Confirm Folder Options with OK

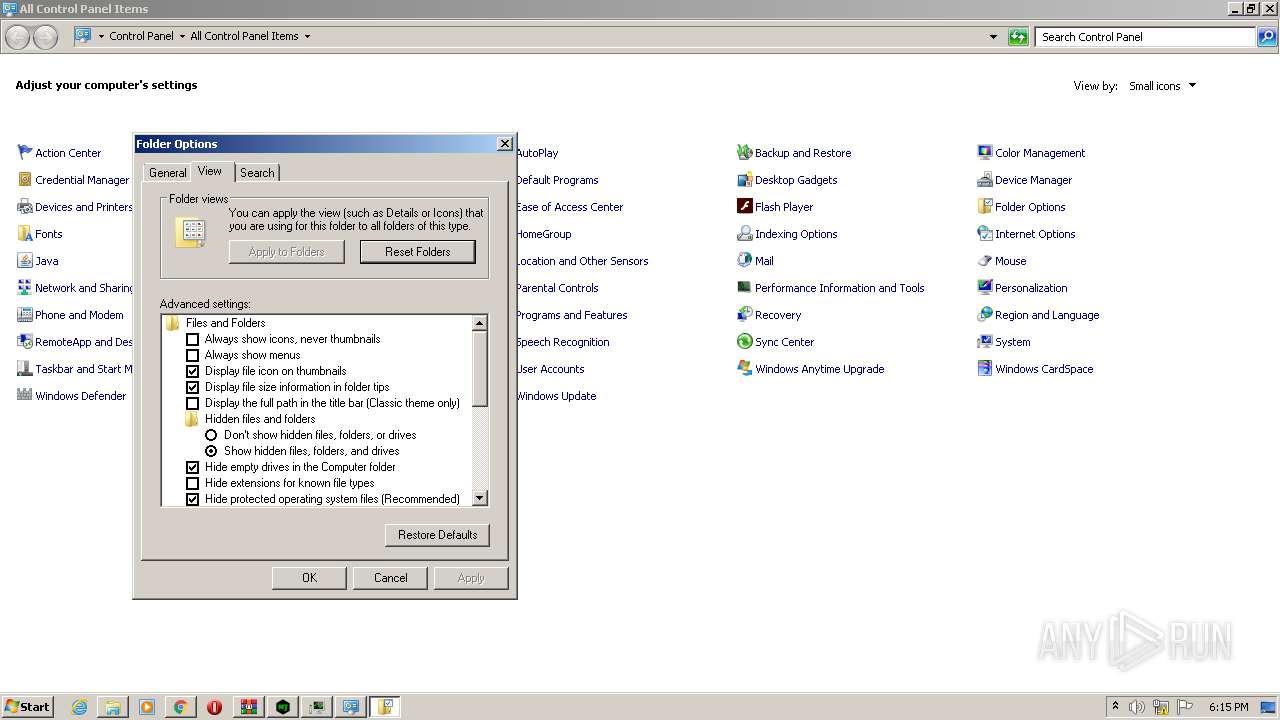coord(309,578)
